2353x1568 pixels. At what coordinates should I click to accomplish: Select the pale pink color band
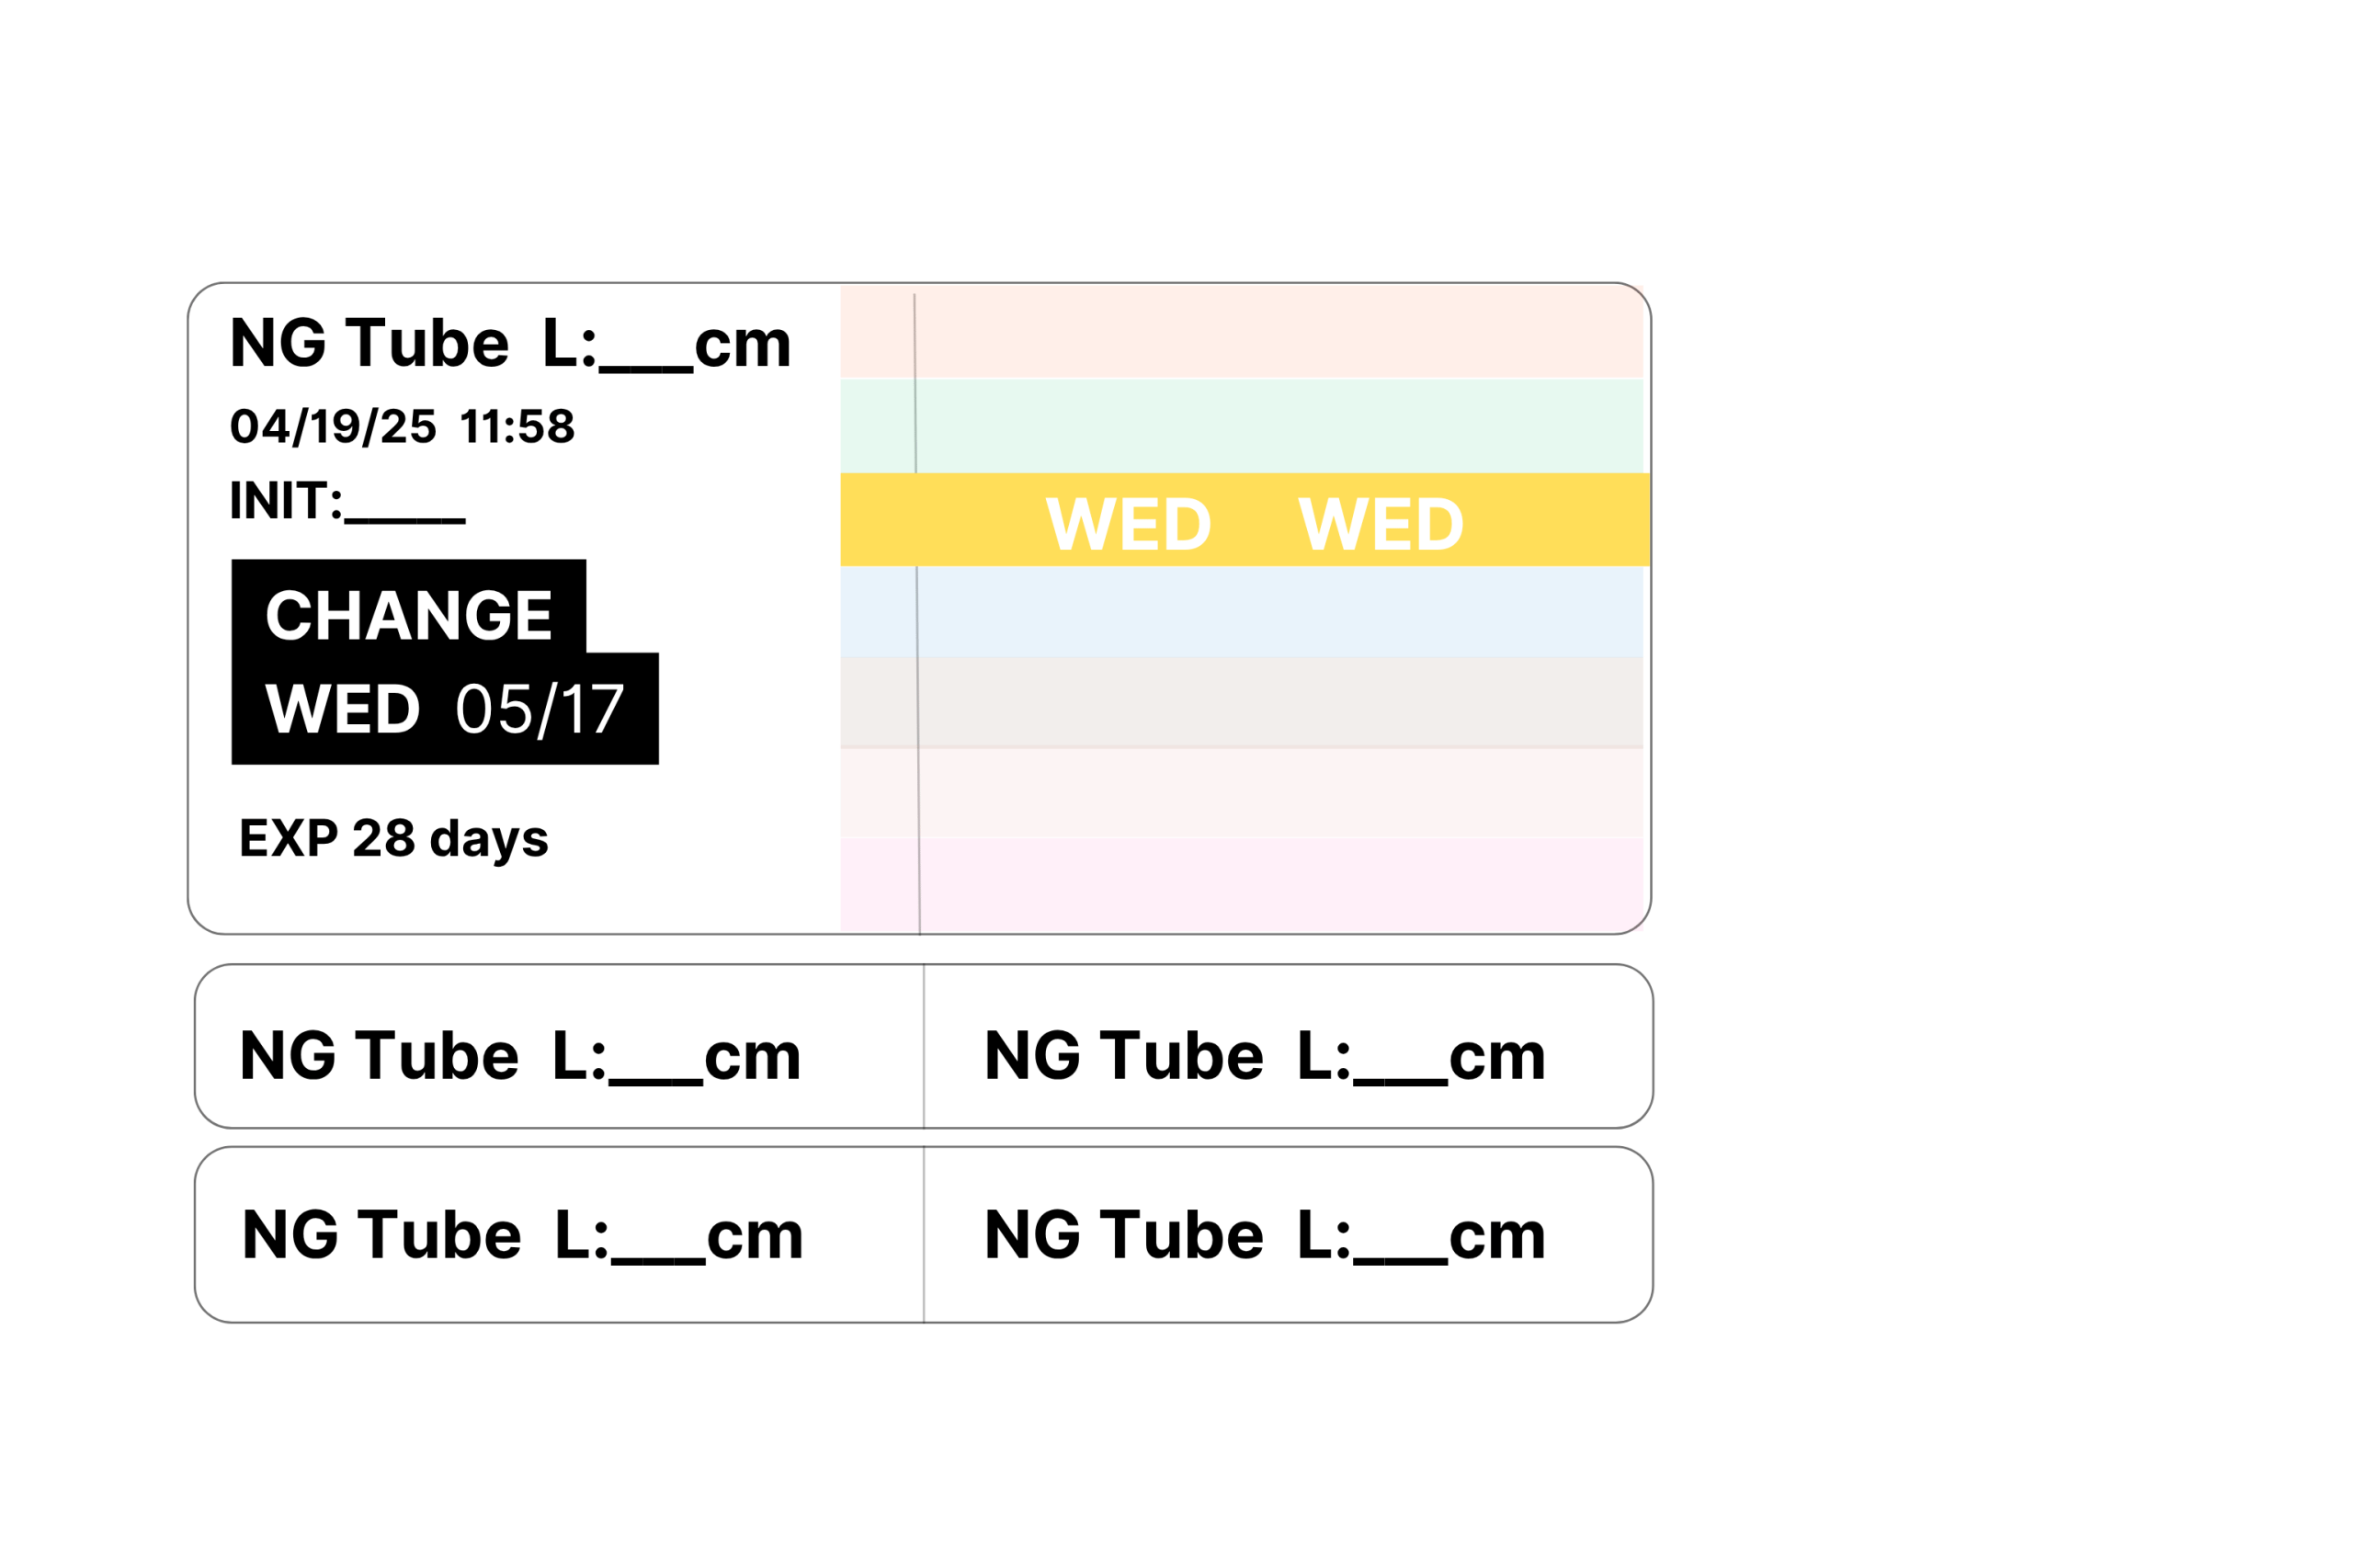(1241, 793)
